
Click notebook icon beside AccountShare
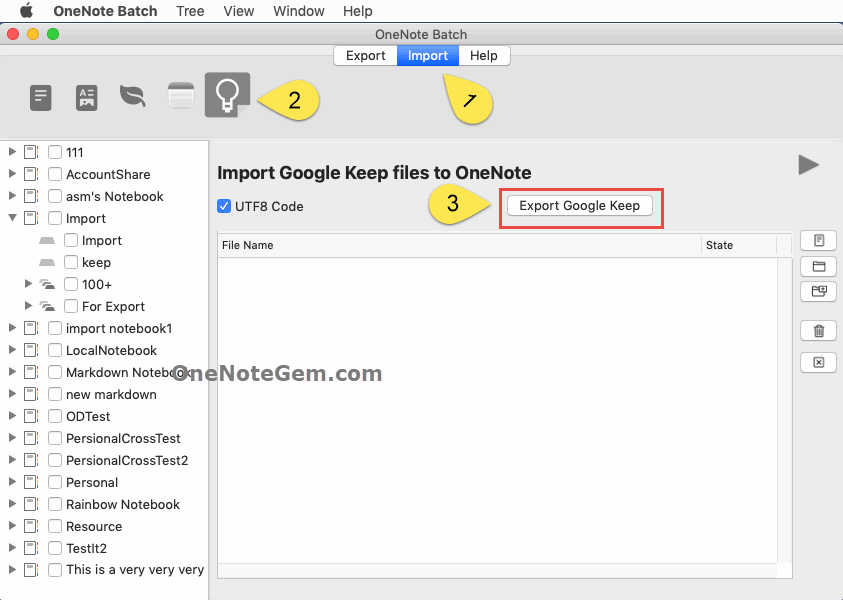coord(31,174)
